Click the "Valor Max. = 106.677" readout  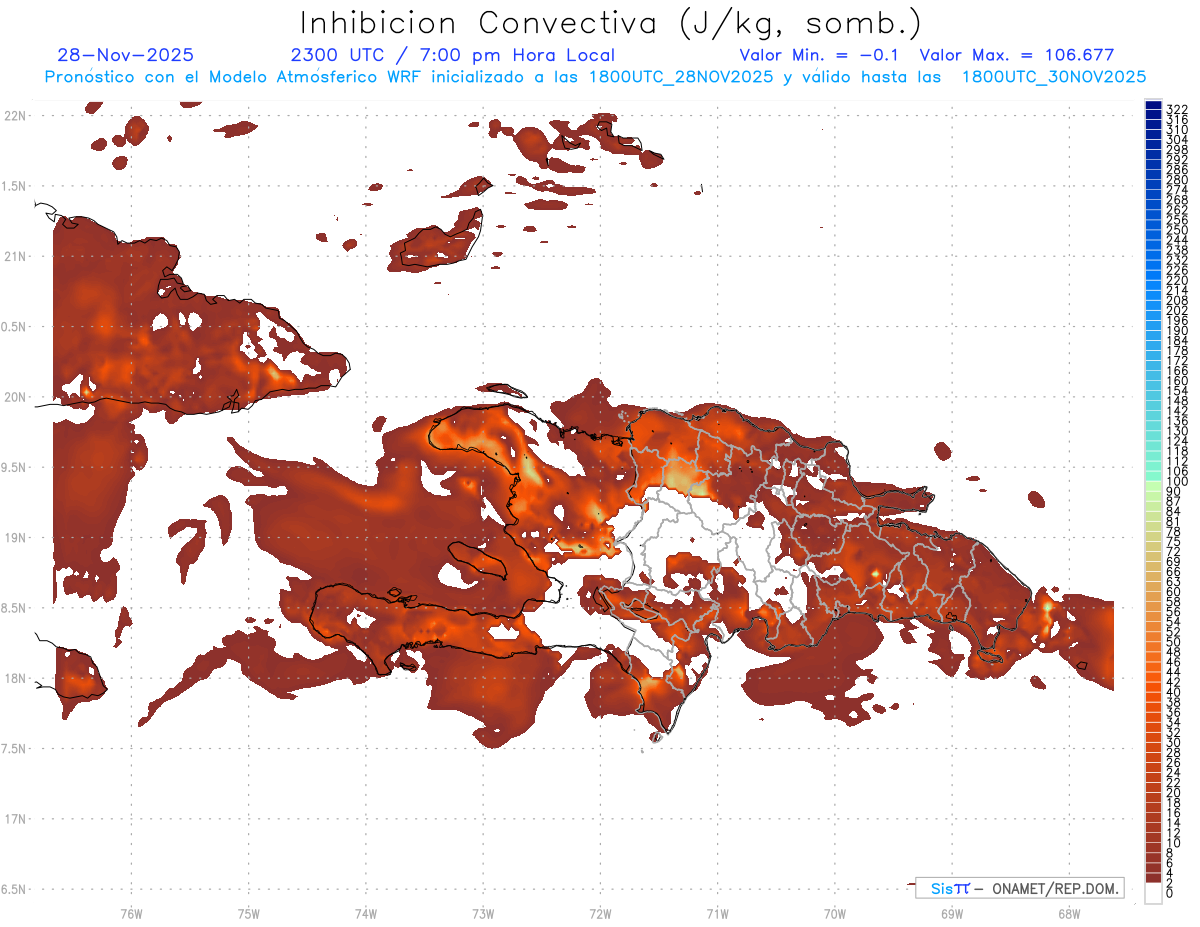(1017, 55)
